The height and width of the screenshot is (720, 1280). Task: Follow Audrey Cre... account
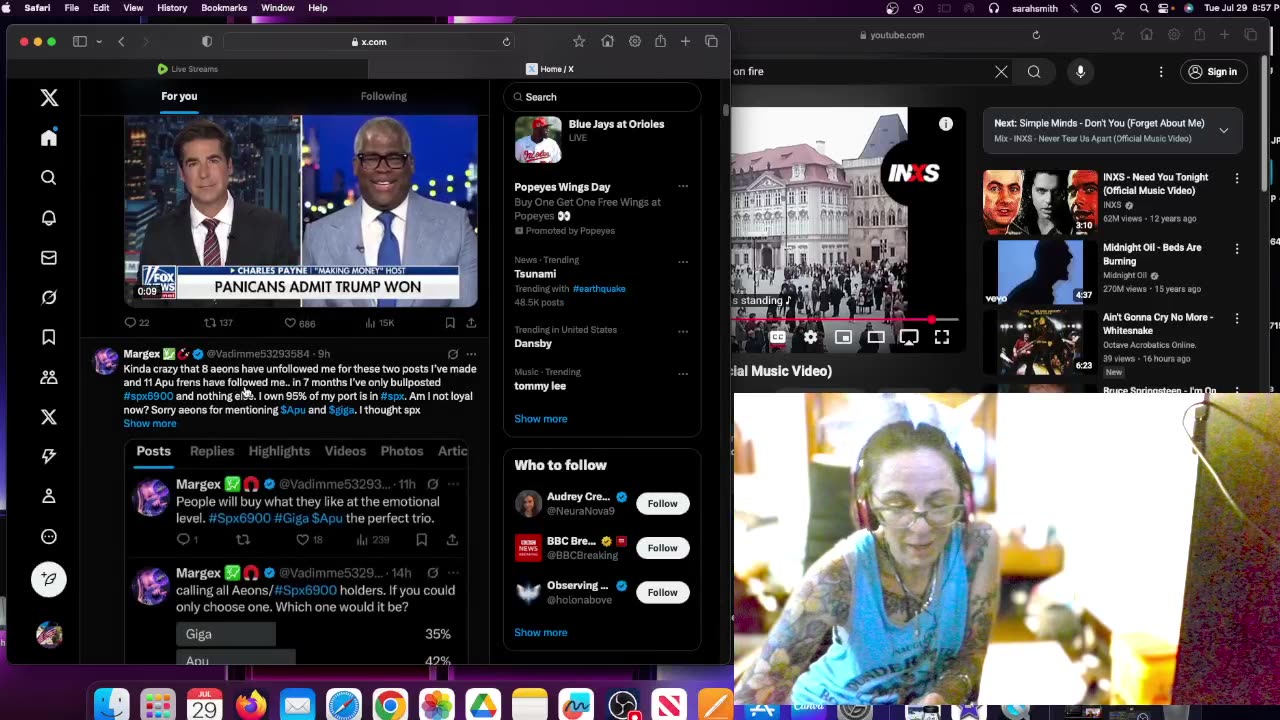tap(662, 504)
